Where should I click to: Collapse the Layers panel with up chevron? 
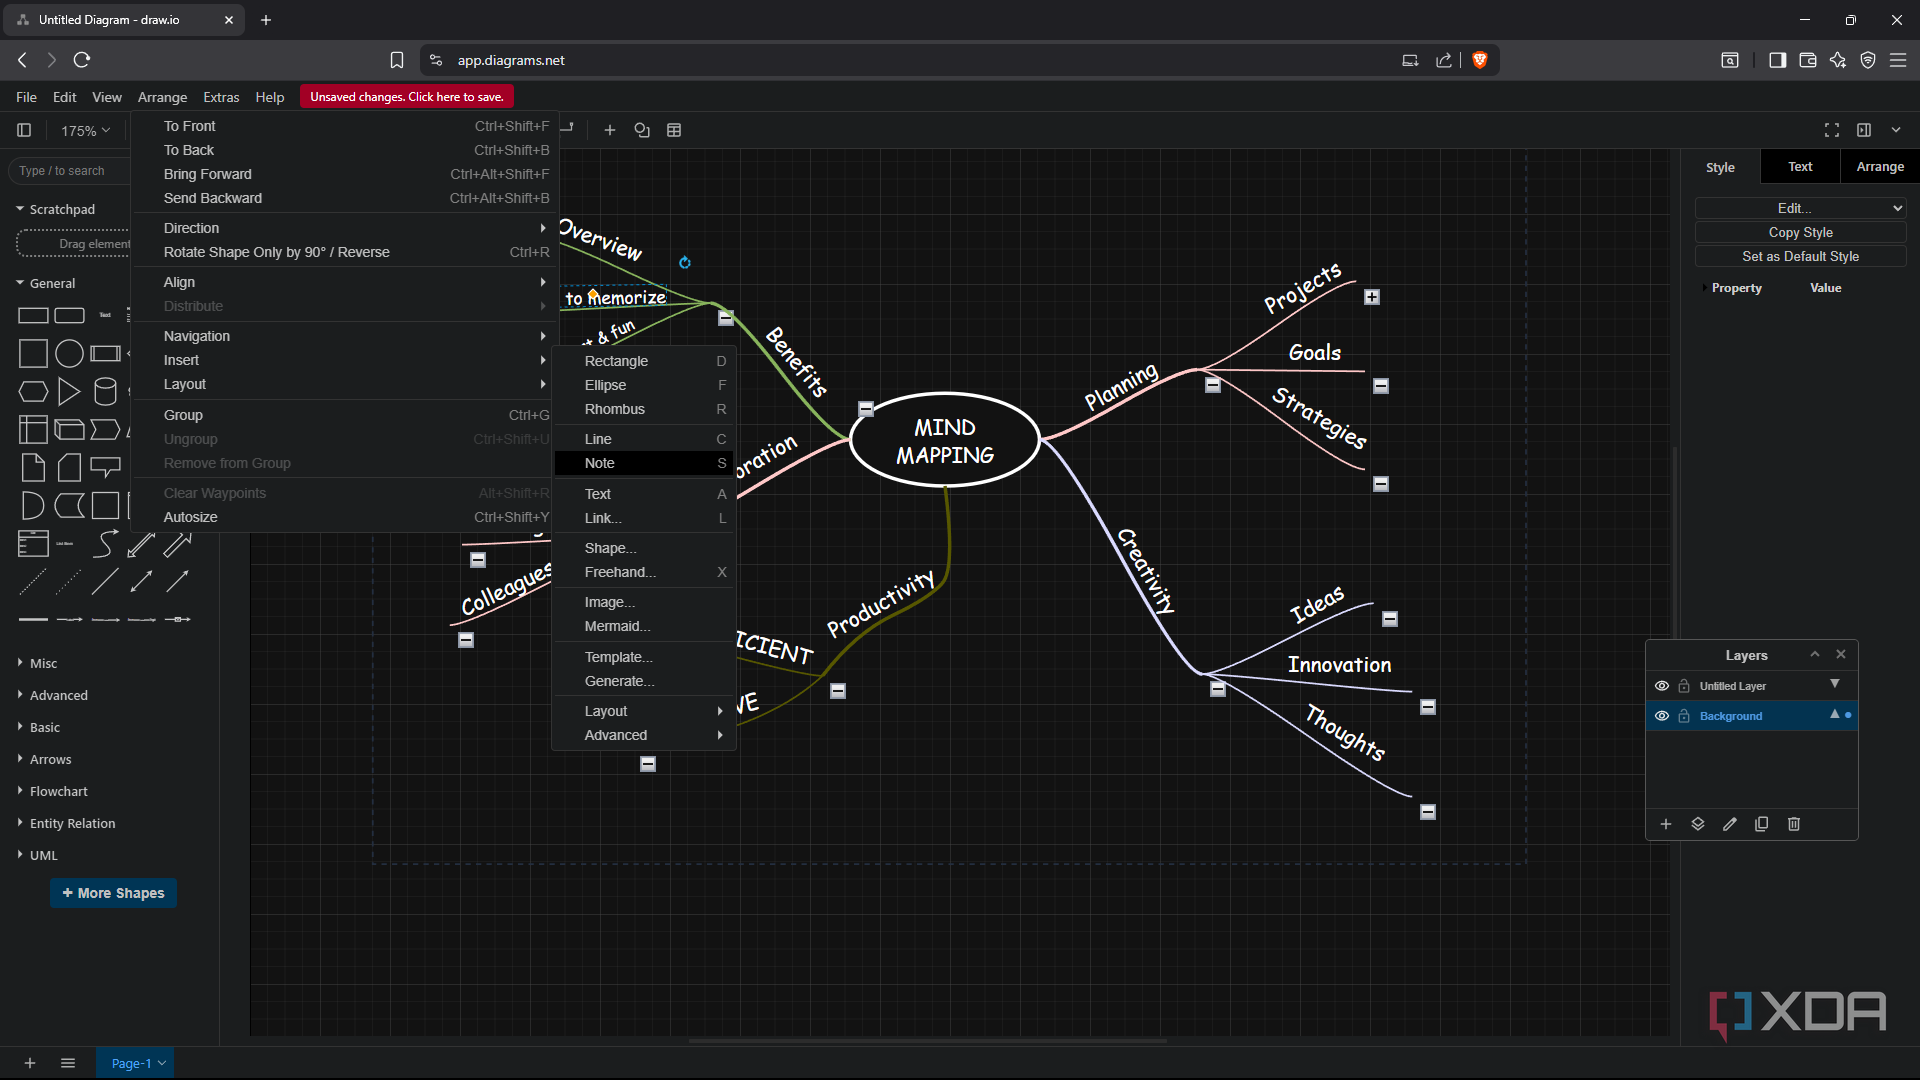click(1815, 654)
